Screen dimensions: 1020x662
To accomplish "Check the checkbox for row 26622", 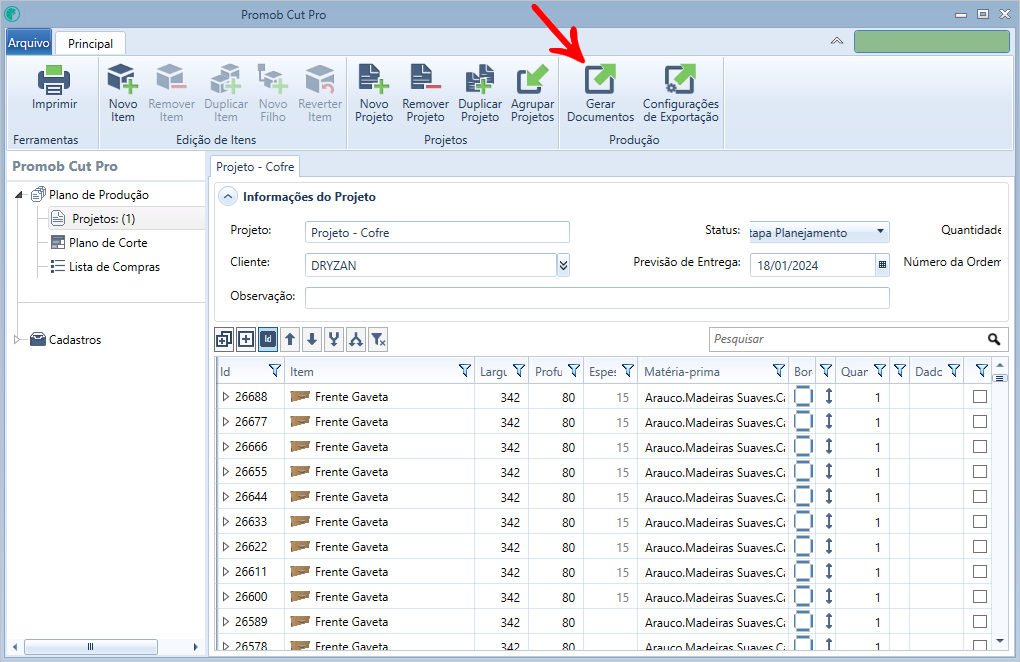I will tap(980, 547).
